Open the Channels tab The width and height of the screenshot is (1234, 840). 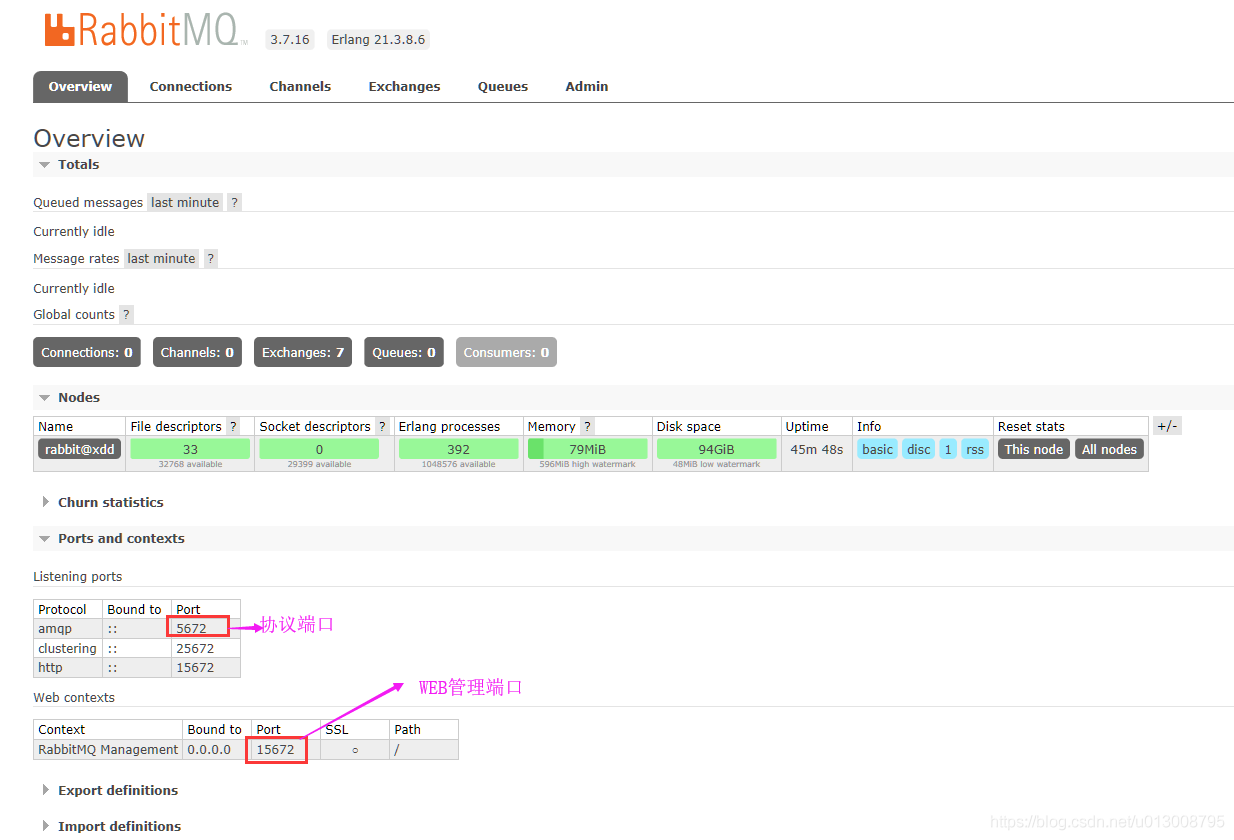coord(300,87)
